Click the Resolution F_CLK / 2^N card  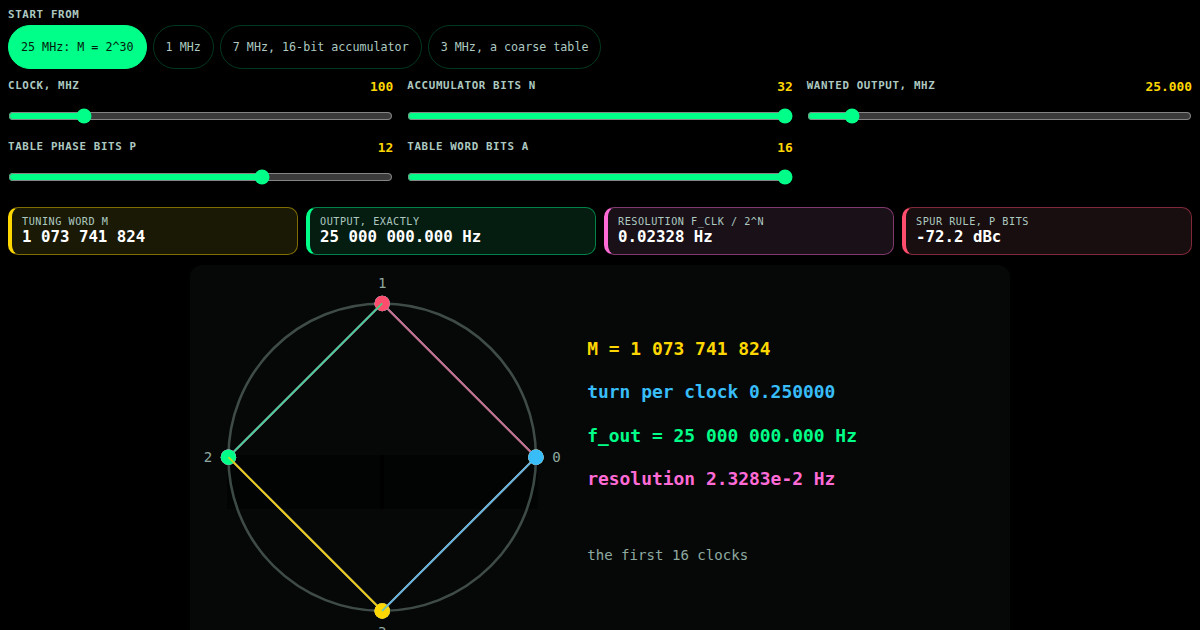(749, 231)
